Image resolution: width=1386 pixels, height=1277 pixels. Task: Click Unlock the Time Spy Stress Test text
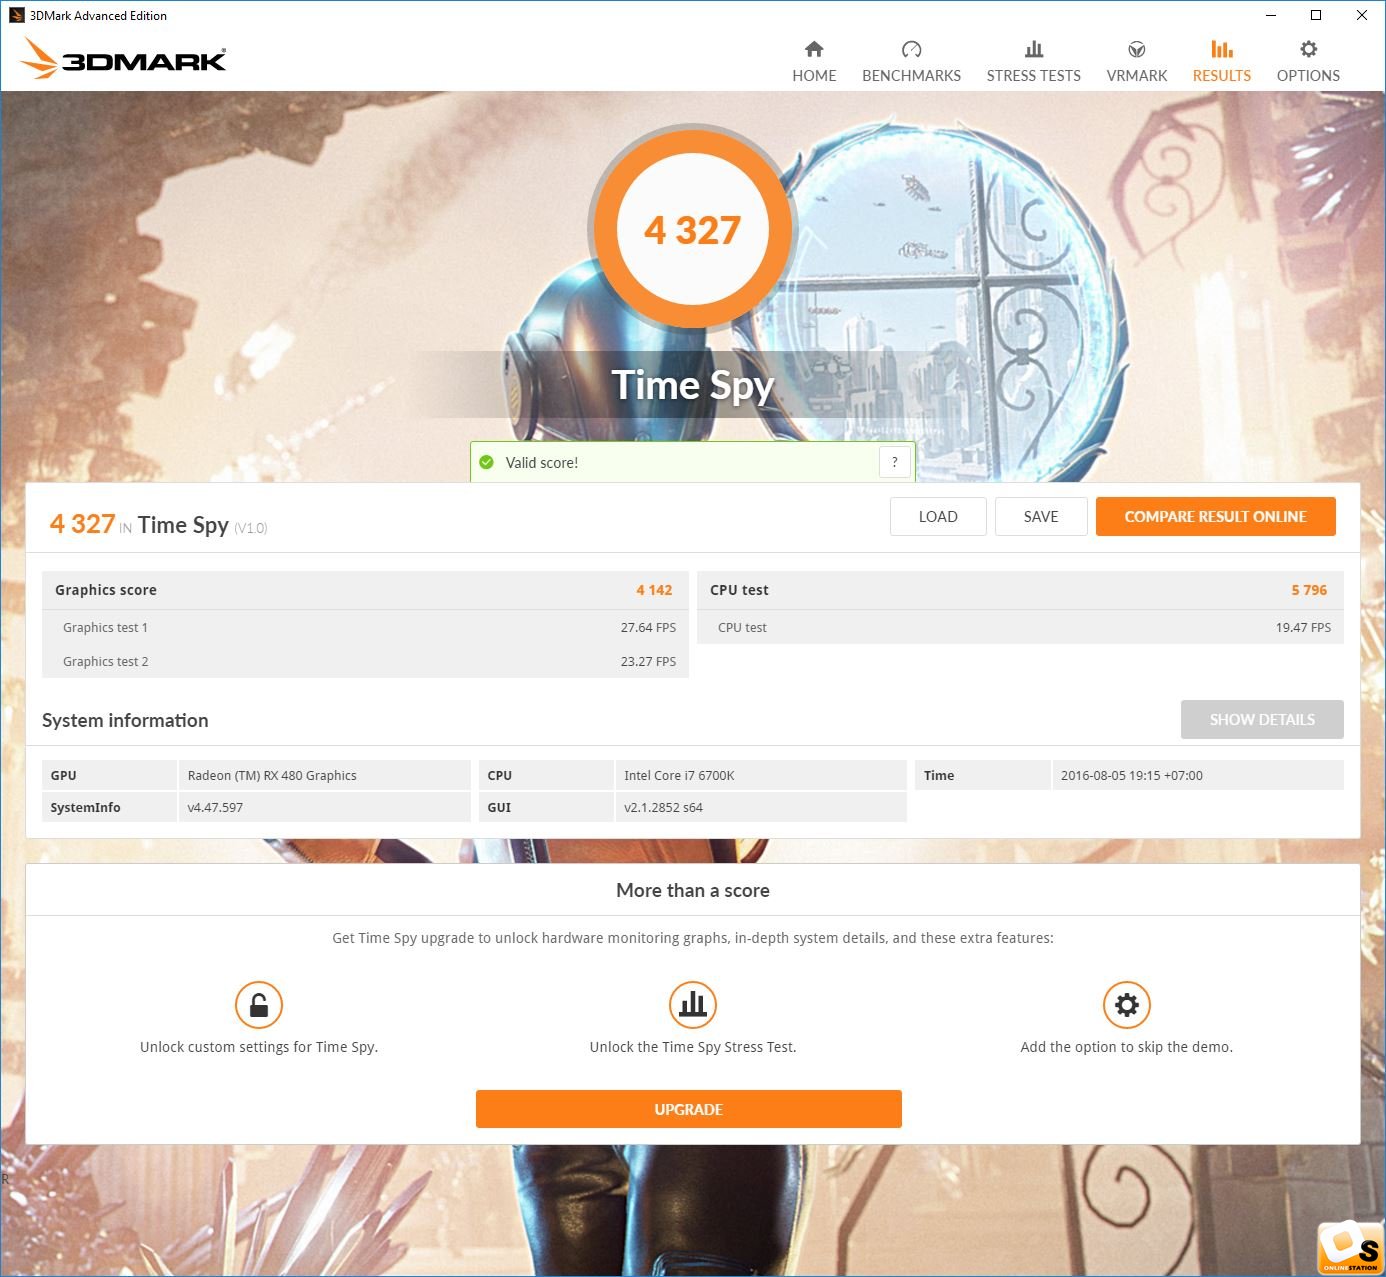pos(693,1047)
